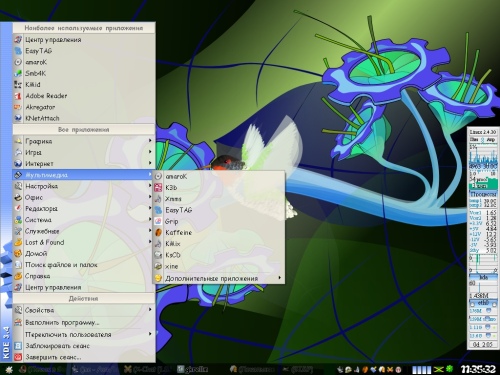Open Центр управления below the Справка entry
Screen dimensions: 500x375
[x=84, y=287]
